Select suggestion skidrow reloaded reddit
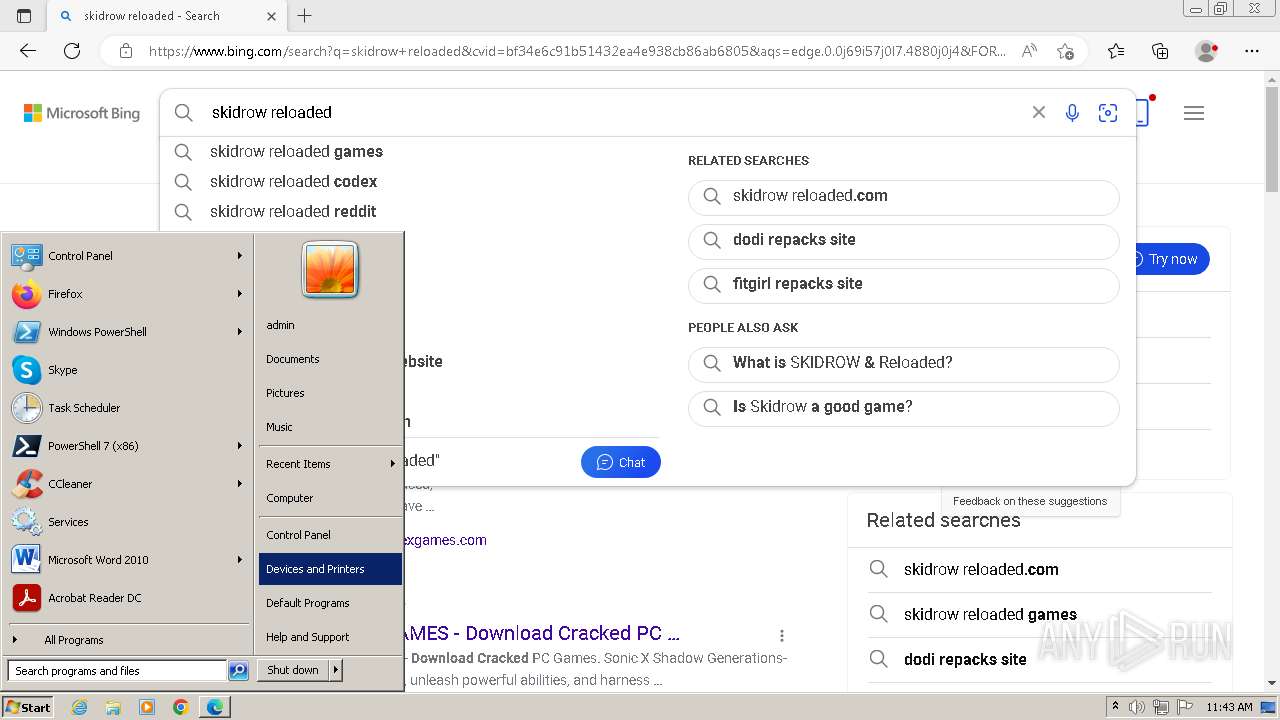Screen dimensions: 1280x720 click(410, 212)
